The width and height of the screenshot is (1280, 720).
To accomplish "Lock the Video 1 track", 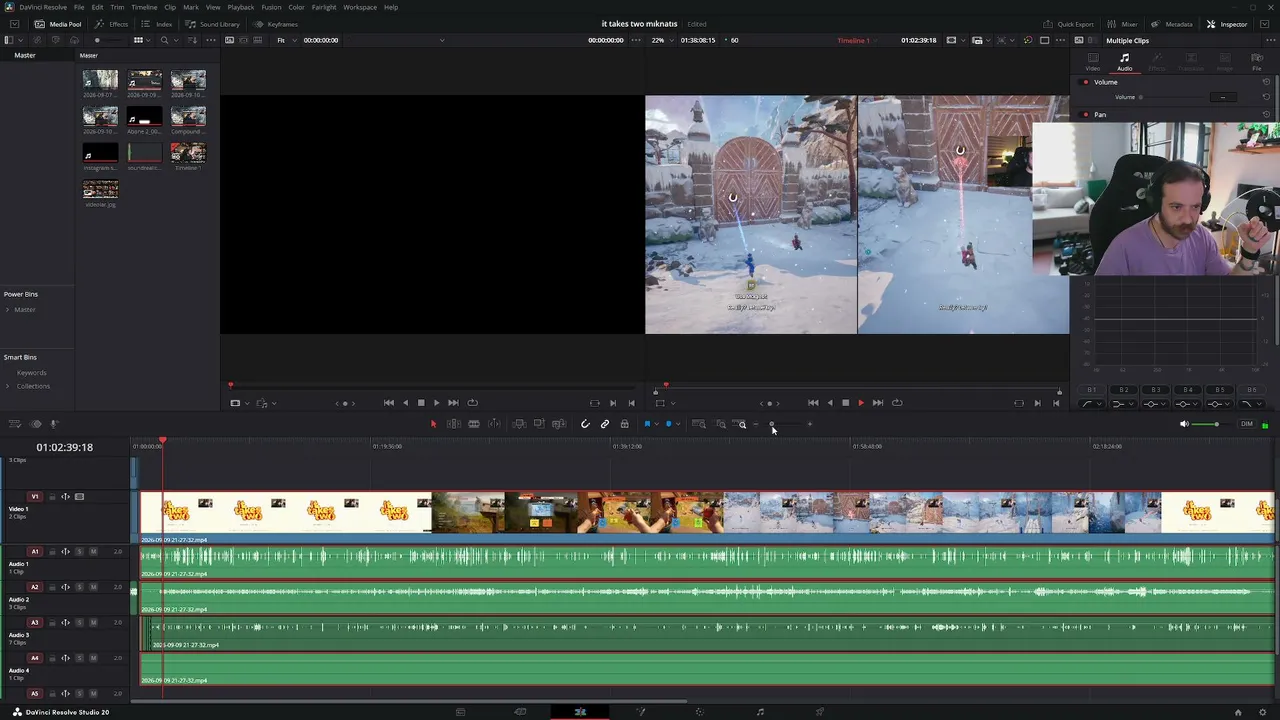I will click(52, 497).
